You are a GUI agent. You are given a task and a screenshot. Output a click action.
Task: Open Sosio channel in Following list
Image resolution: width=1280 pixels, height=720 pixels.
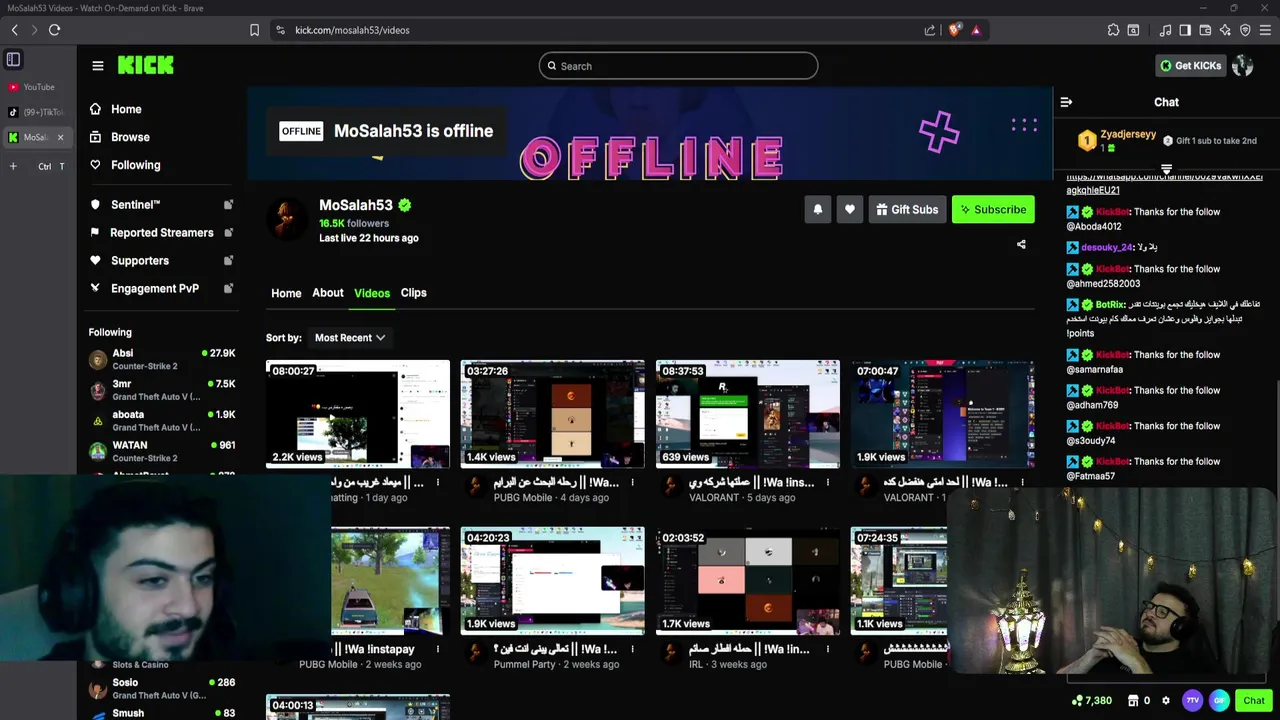162,689
